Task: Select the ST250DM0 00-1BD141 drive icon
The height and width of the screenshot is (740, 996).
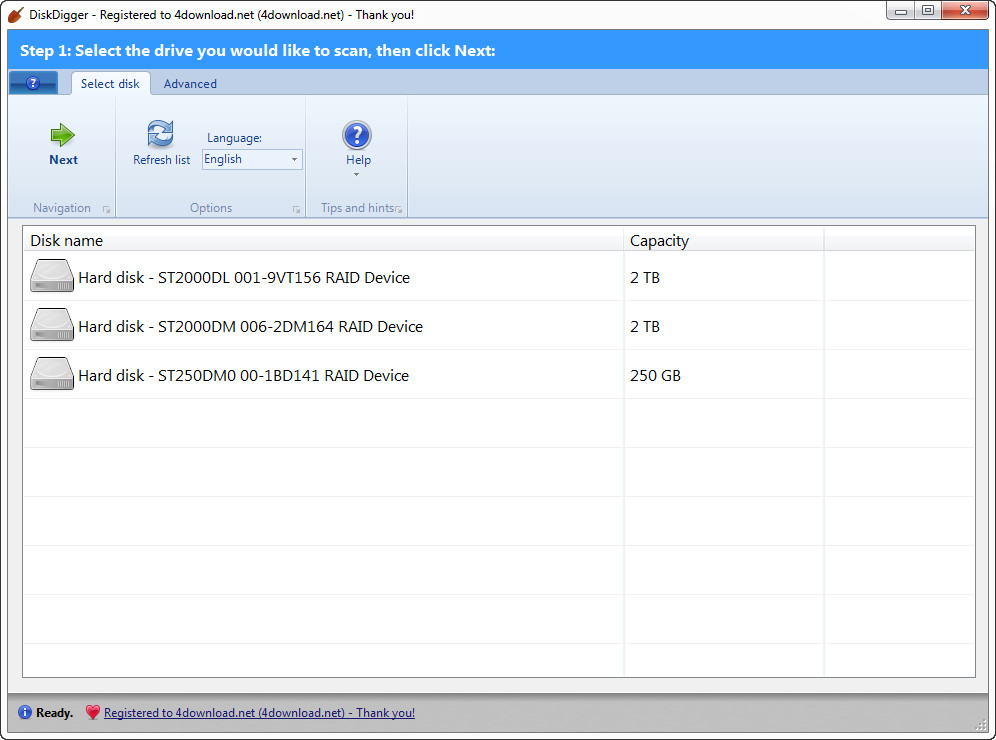Action: tap(52, 373)
